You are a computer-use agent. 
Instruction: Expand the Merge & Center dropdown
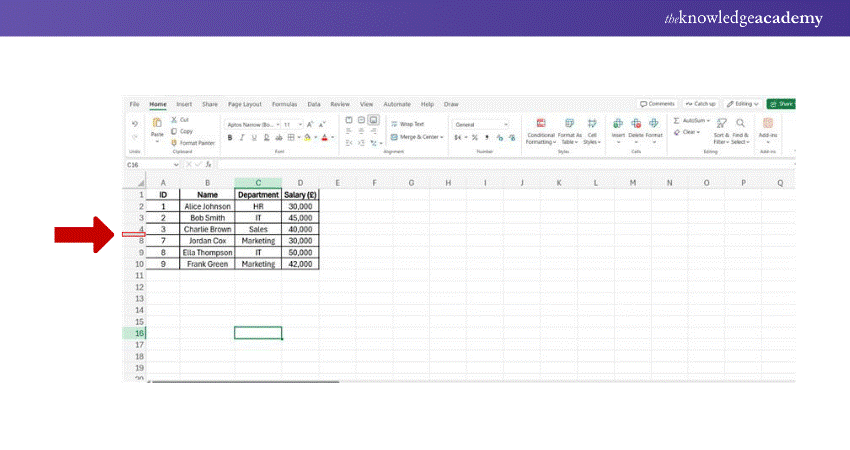click(x=443, y=137)
